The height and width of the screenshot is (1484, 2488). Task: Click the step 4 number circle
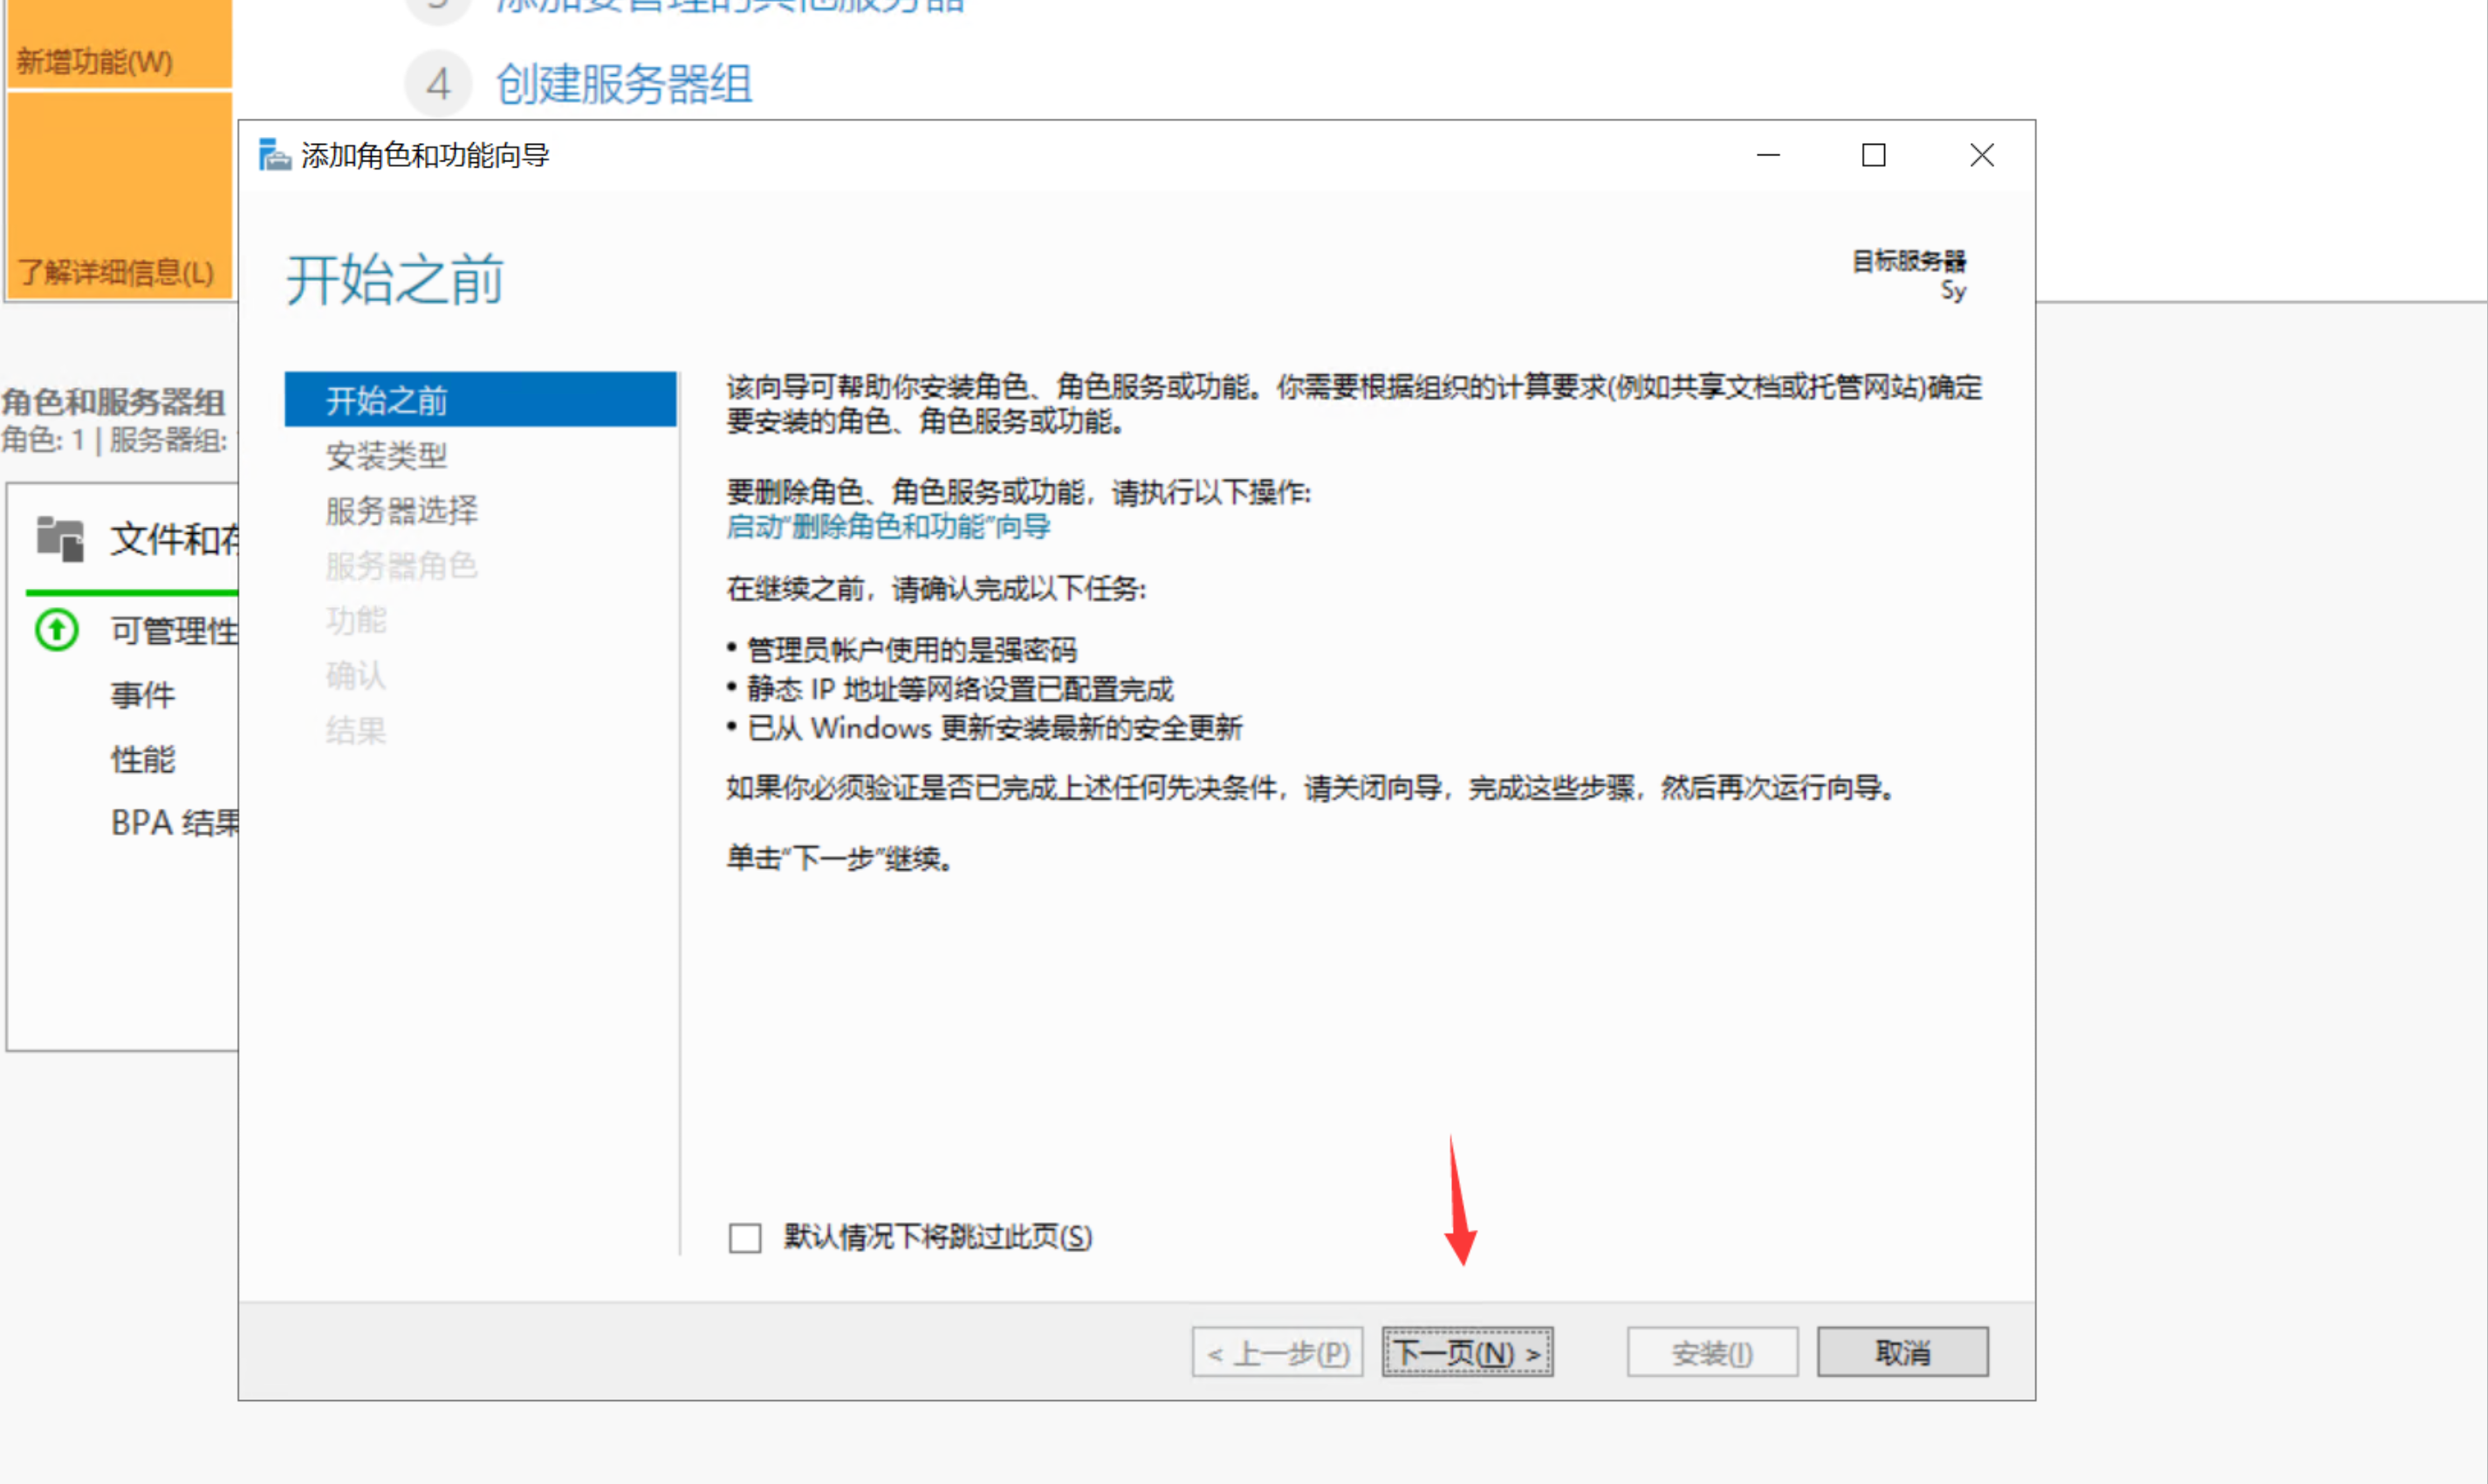[x=438, y=84]
